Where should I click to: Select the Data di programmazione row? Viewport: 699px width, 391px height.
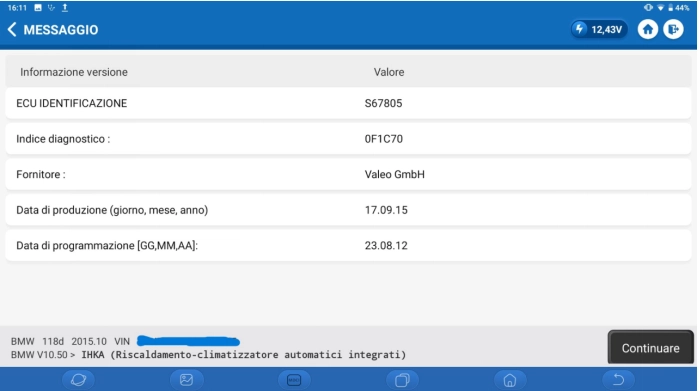[348, 246]
